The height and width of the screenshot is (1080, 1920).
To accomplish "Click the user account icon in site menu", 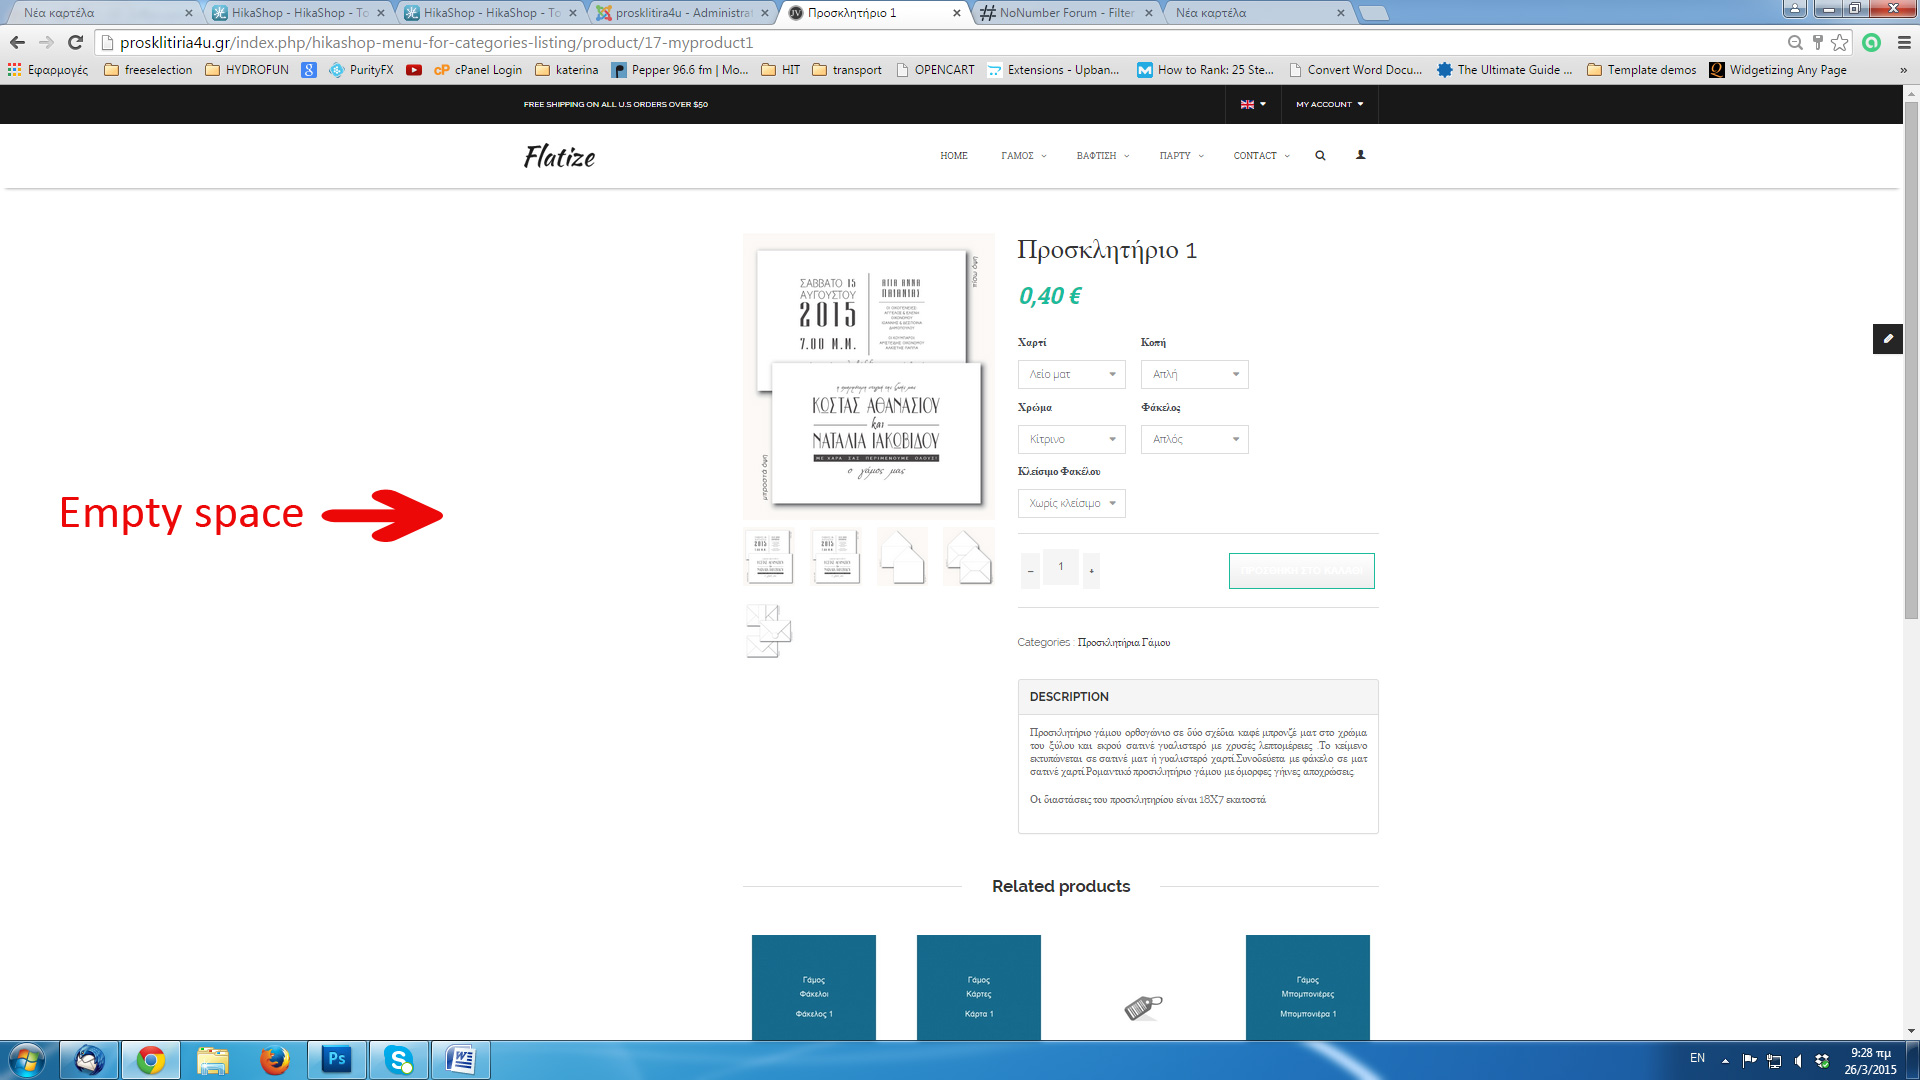I will click(x=1360, y=155).
